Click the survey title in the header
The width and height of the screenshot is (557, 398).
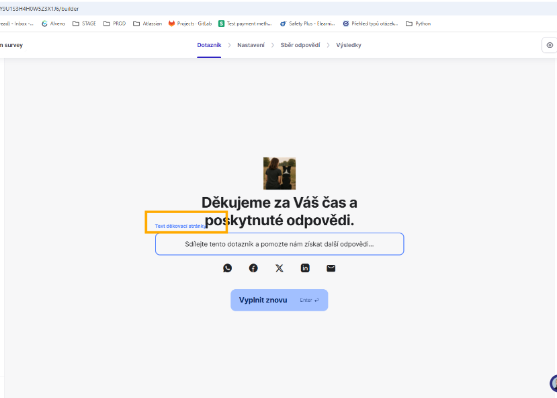point(11,45)
